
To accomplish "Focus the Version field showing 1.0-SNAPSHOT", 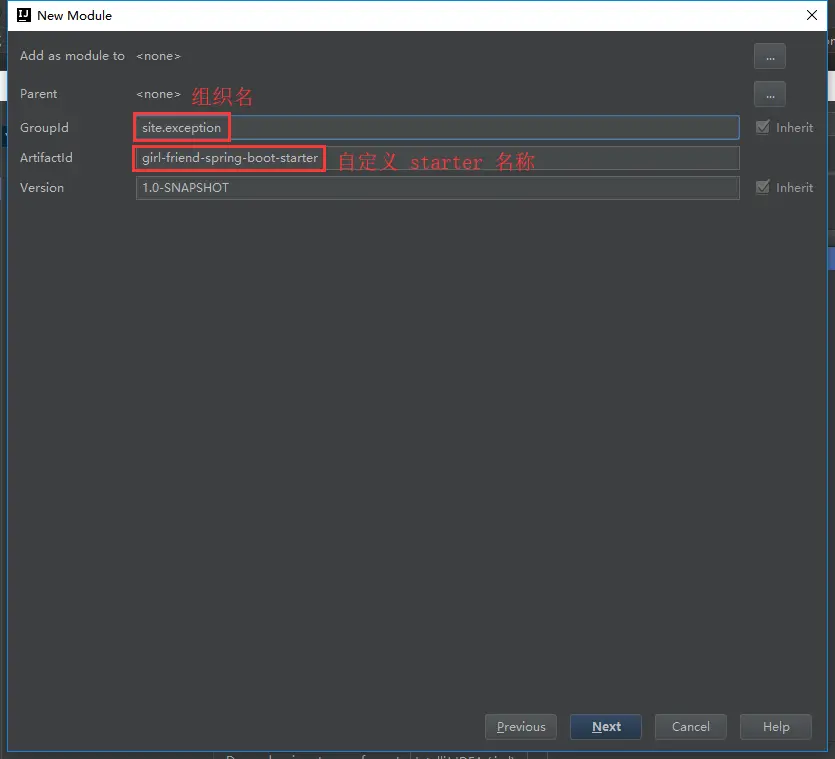I will [x=437, y=188].
